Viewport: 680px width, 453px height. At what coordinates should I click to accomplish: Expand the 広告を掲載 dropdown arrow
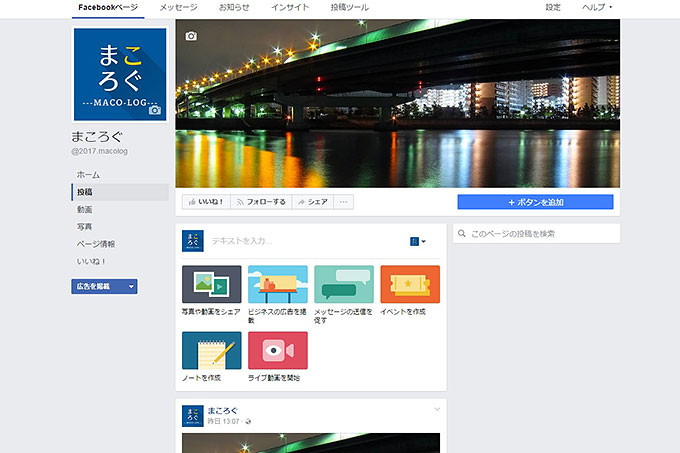coord(131,287)
